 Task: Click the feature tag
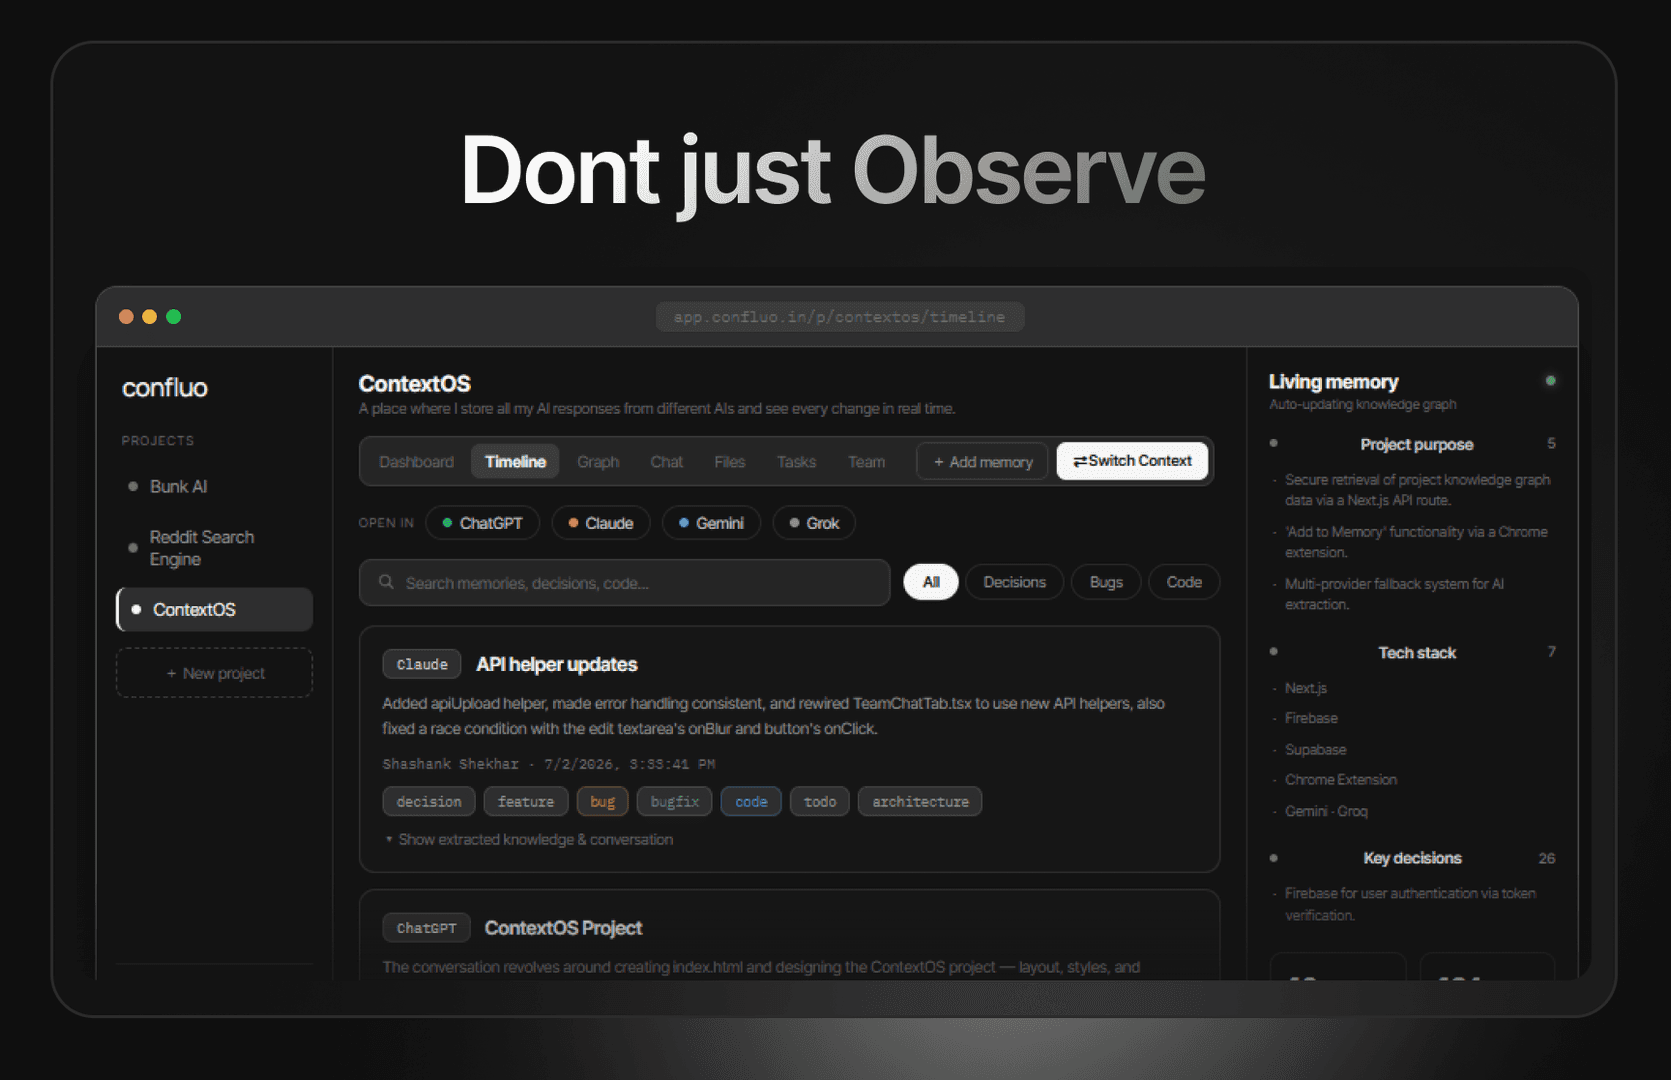[526, 802]
